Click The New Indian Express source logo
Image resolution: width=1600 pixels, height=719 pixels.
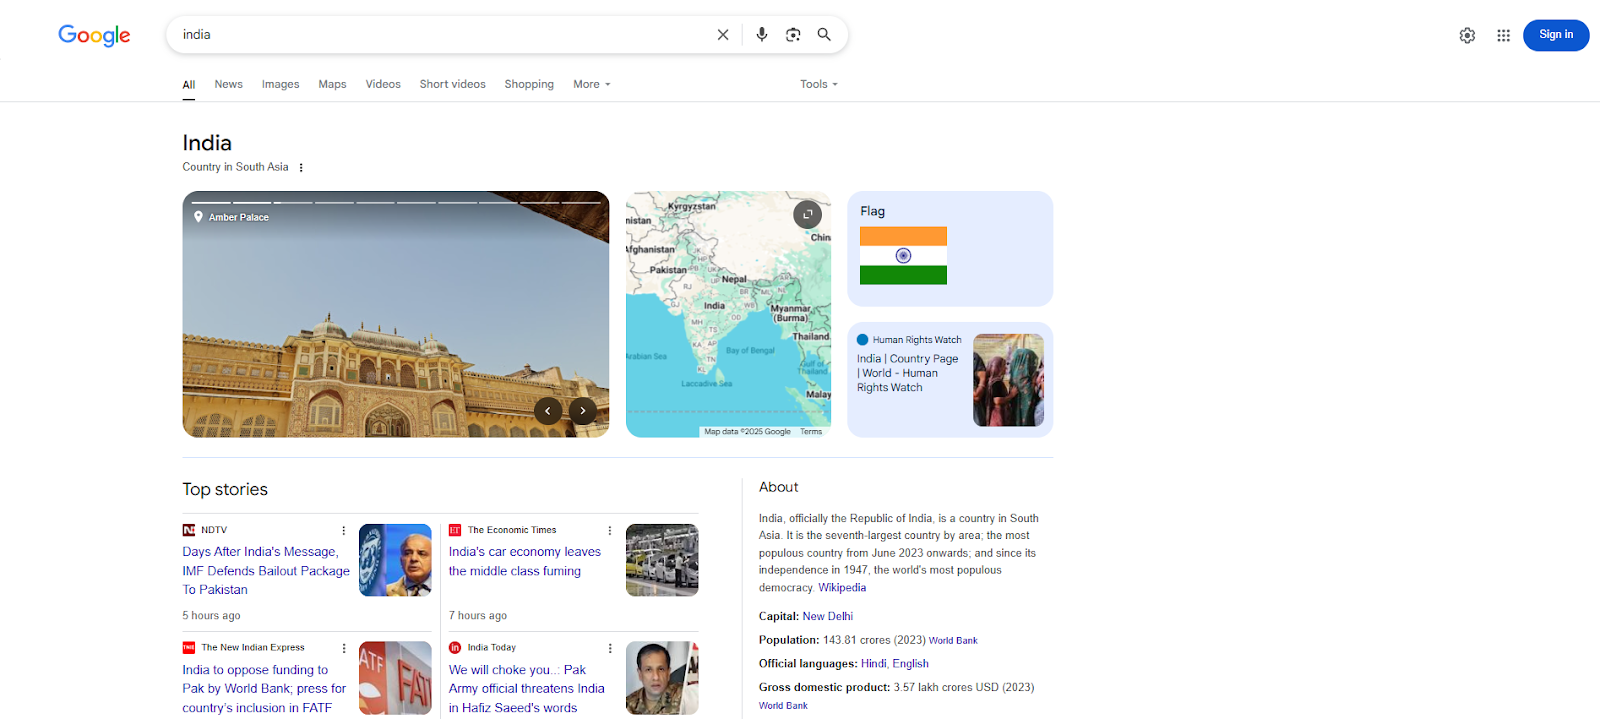[189, 648]
